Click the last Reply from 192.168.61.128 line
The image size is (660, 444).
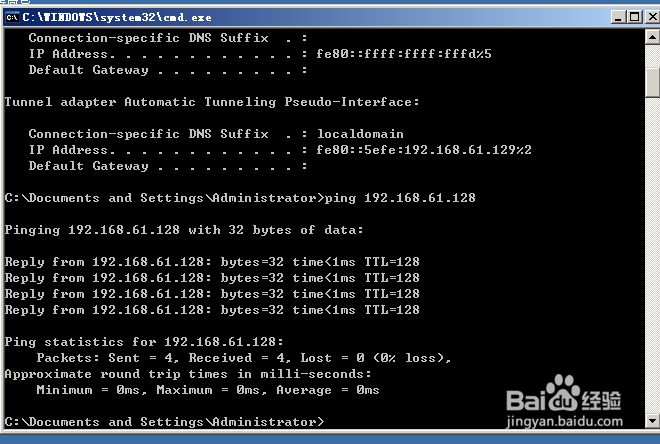[212, 310]
